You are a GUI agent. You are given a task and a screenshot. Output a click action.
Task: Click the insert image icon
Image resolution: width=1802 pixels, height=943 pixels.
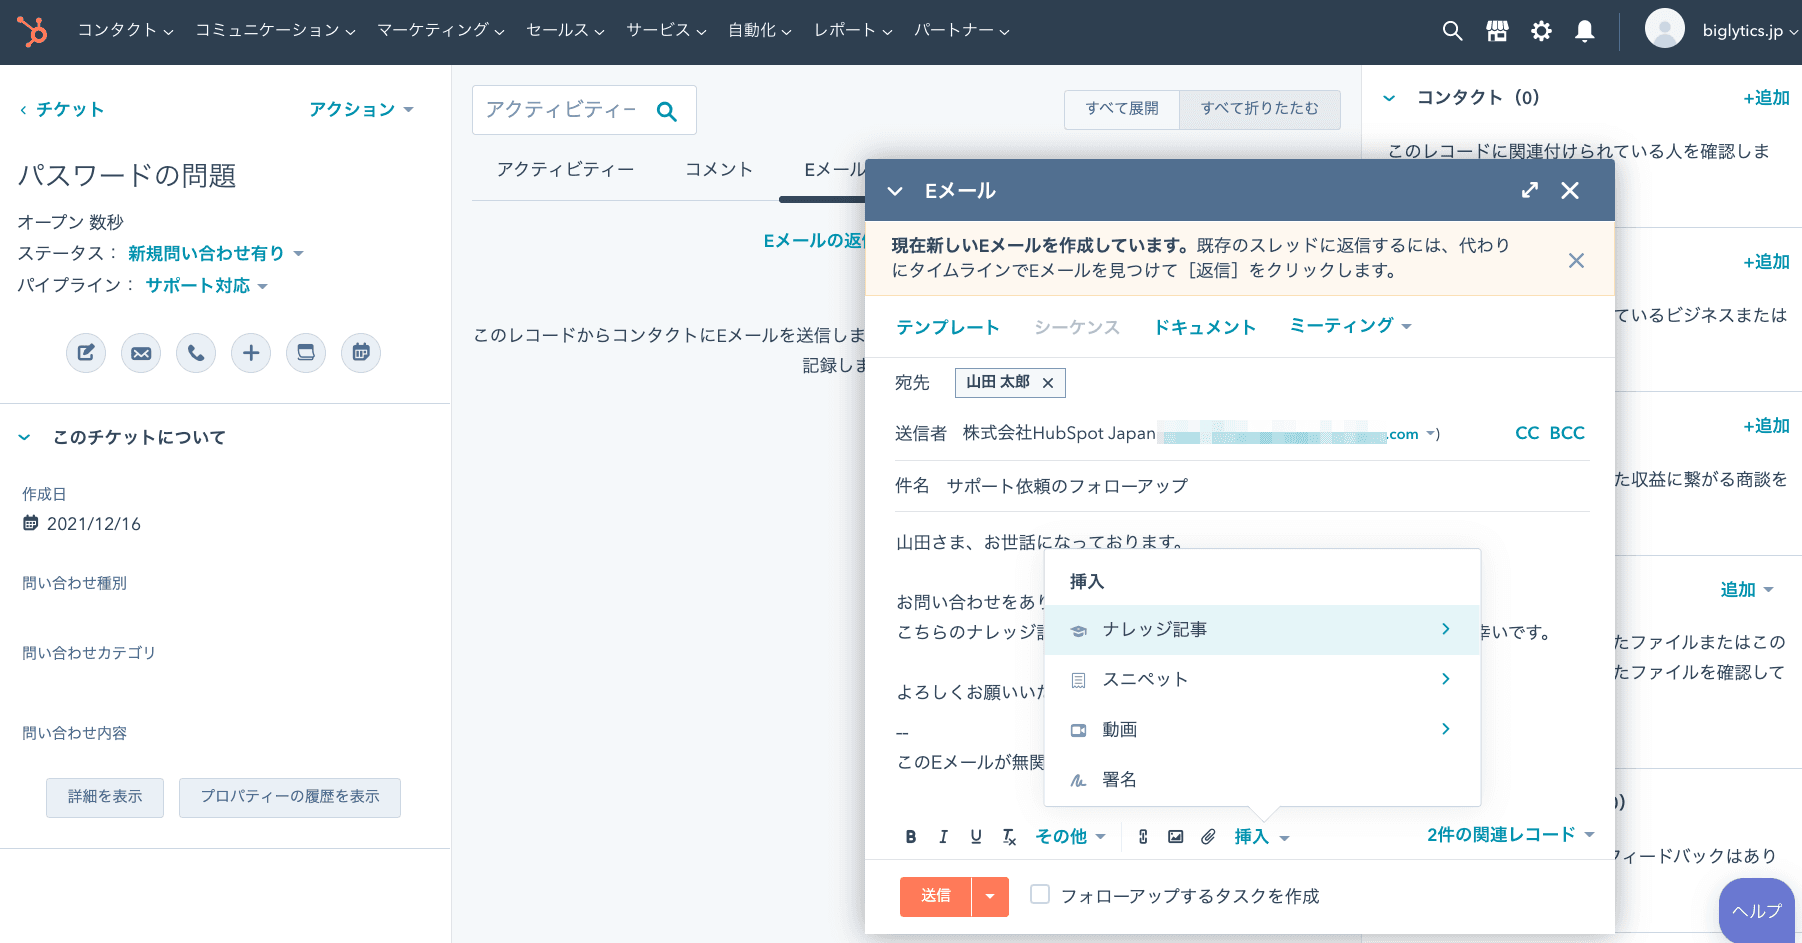1176,837
